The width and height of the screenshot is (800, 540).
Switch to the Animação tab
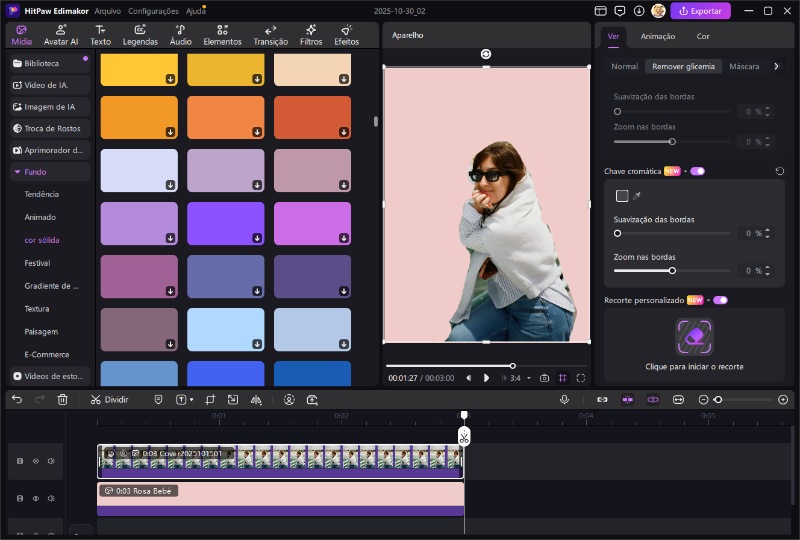tap(657, 36)
